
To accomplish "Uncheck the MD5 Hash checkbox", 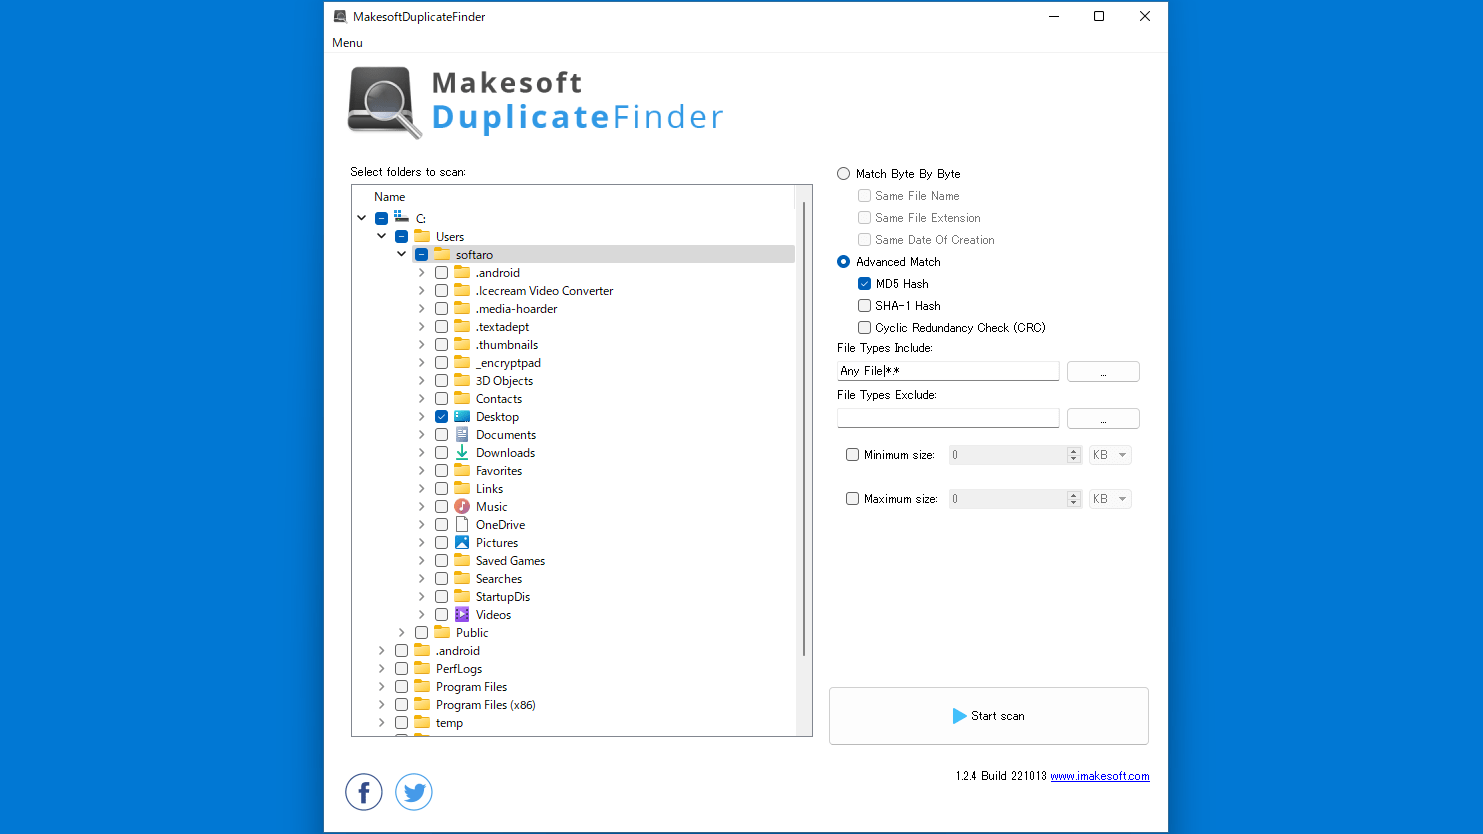I will pyautogui.click(x=864, y=283).
